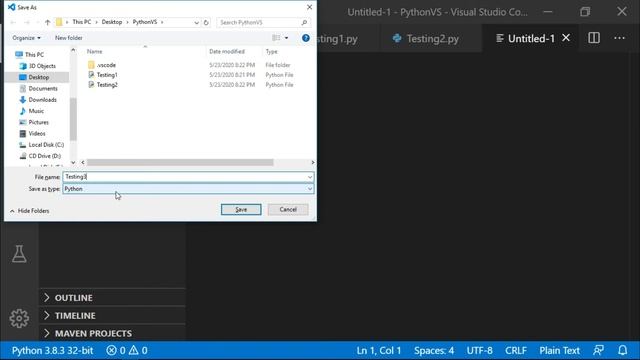Viewport: 640px width, 360px height.
Task: Click Ln 1, Col 1 in status bar
Action: [379, 350]
